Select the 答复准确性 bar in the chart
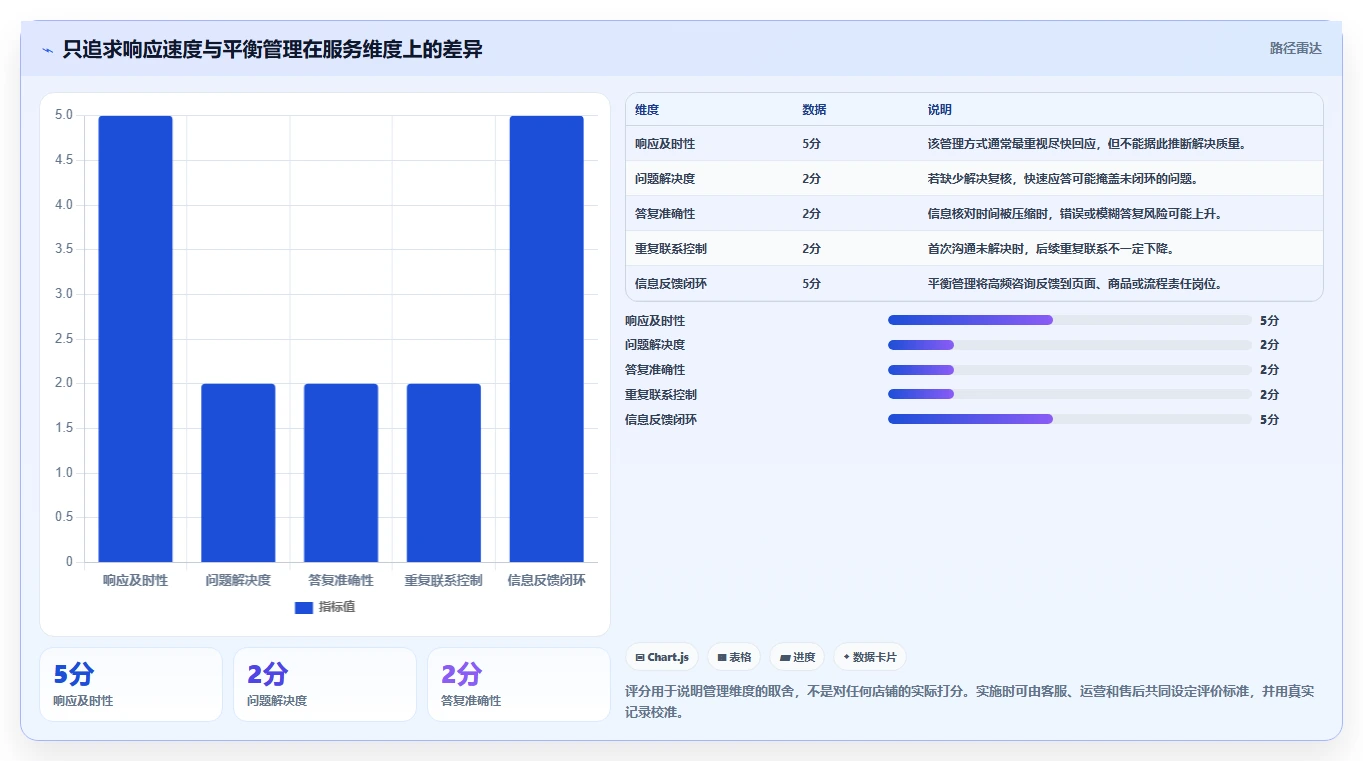The width and height of the screenshot is (1363, 761). [x=341, y=473]
